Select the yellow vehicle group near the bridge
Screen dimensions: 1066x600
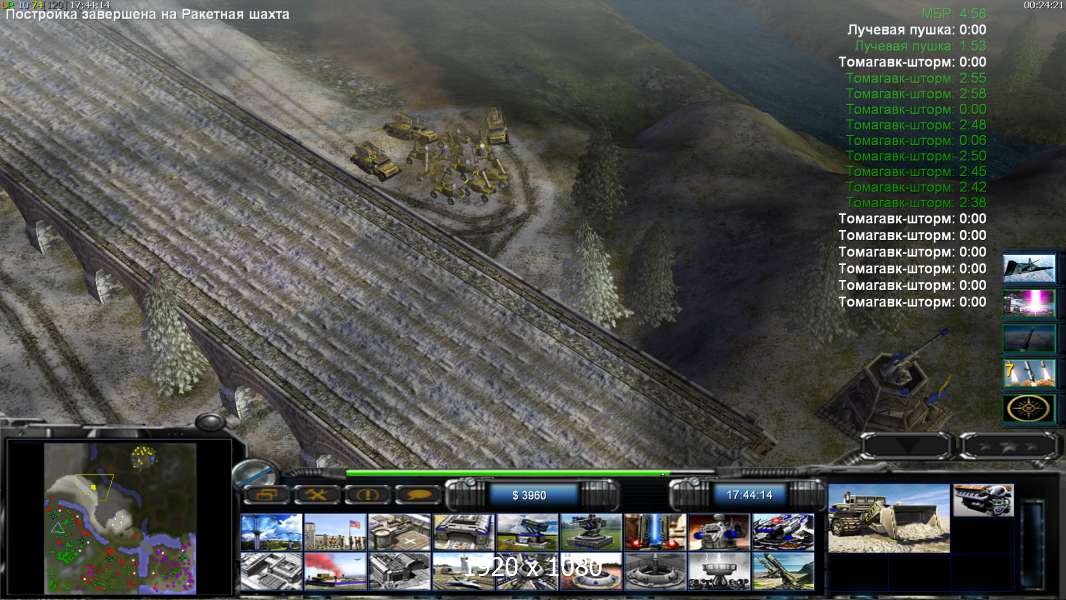432,157
